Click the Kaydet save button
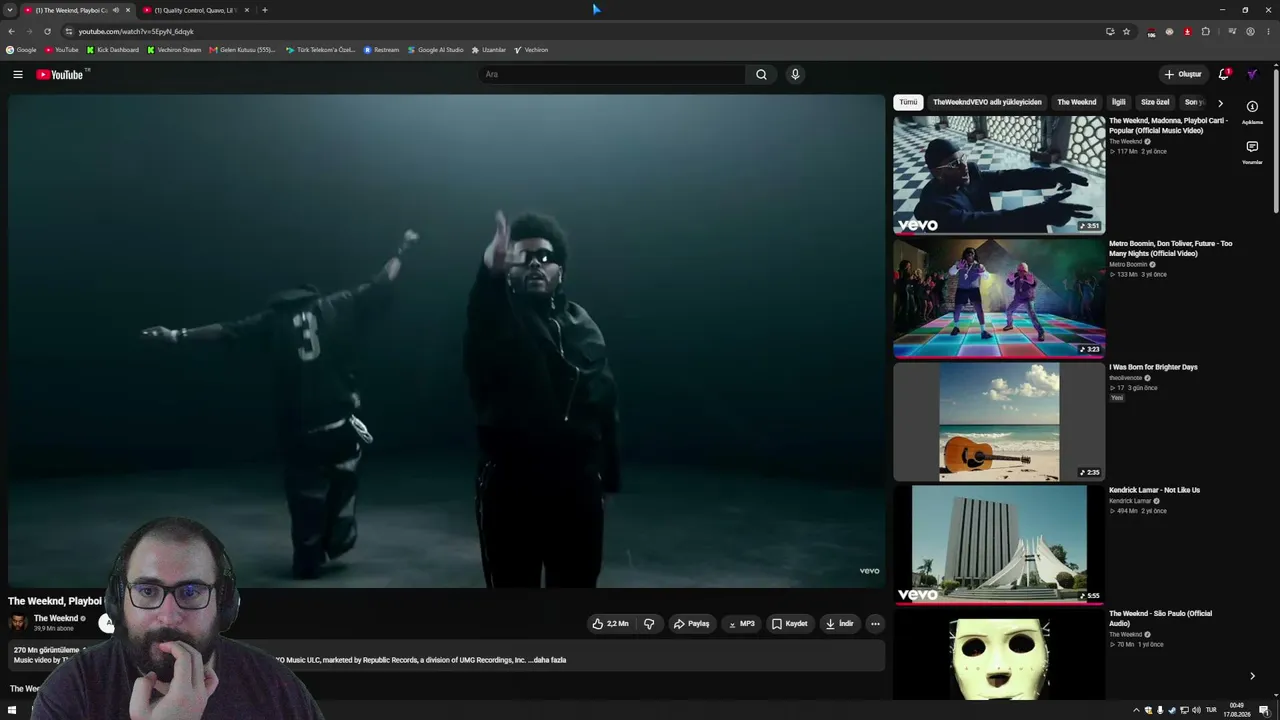The width and height of the screenshot is (1280, 720). point(790,624)
